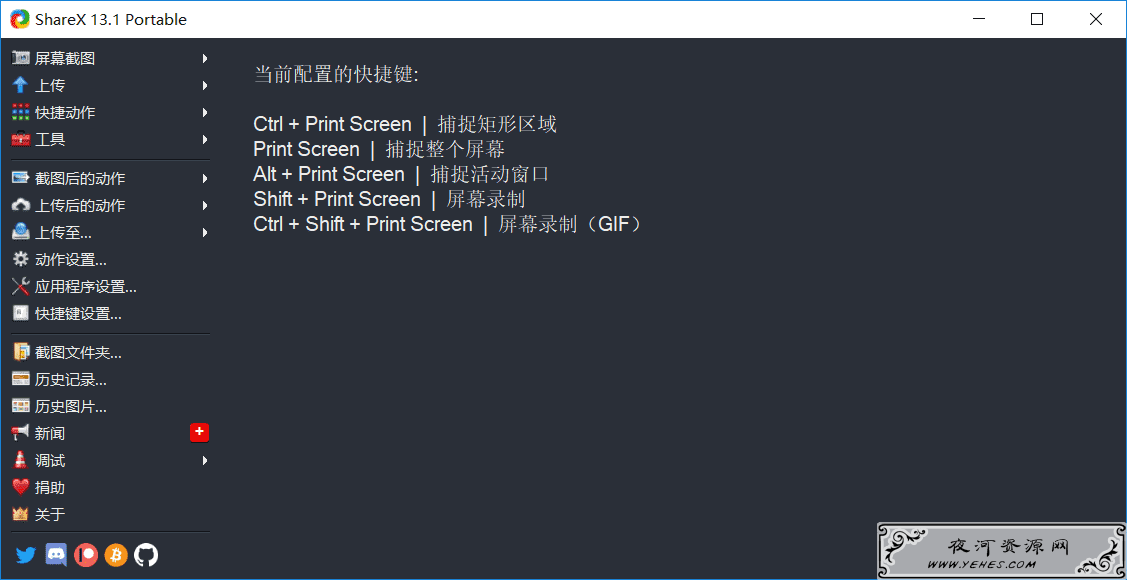
Task: Click the red plus badge next to 新闻
Action: coord(199,432)
